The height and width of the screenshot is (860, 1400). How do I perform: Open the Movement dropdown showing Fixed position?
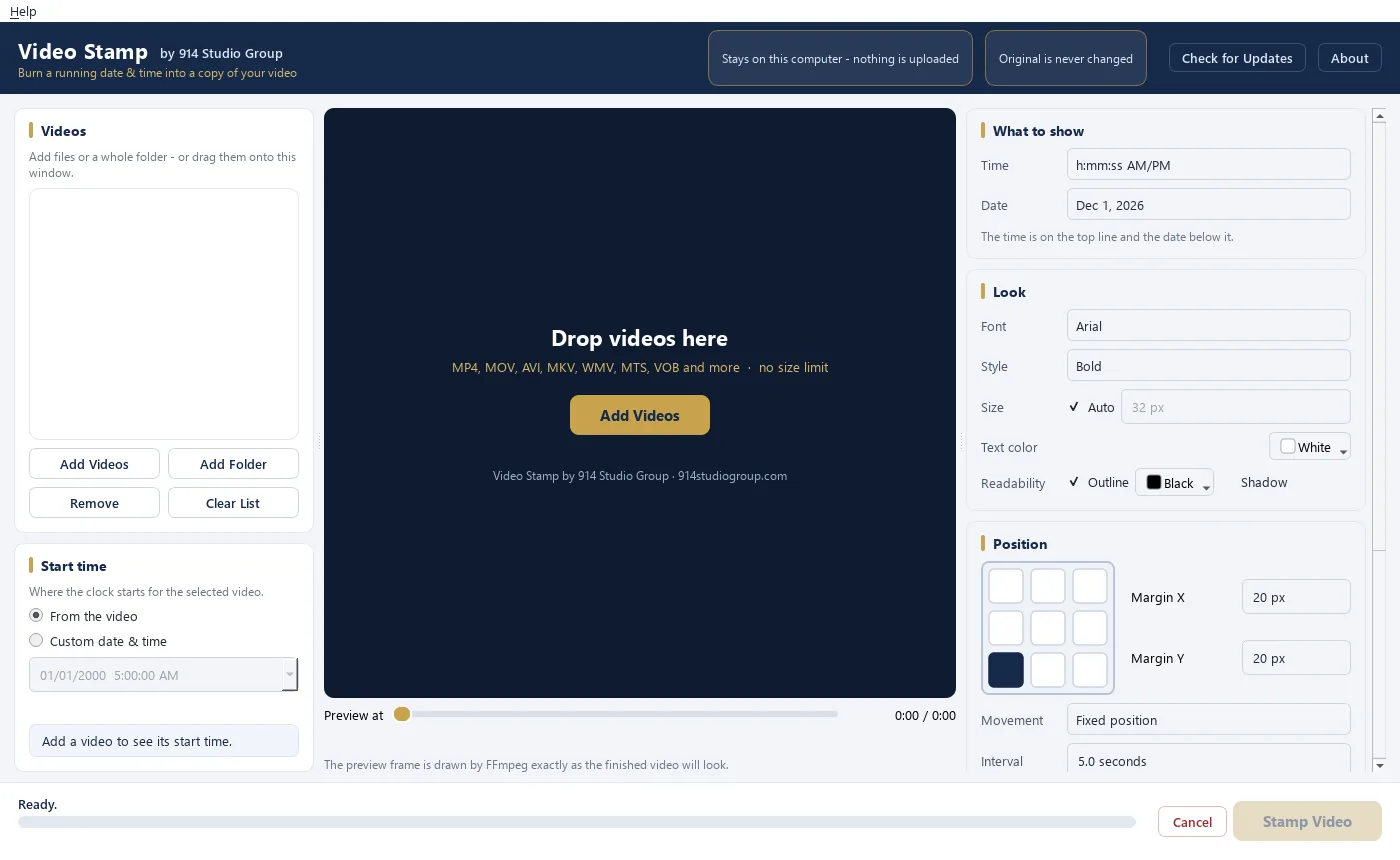coord(1209,720)
